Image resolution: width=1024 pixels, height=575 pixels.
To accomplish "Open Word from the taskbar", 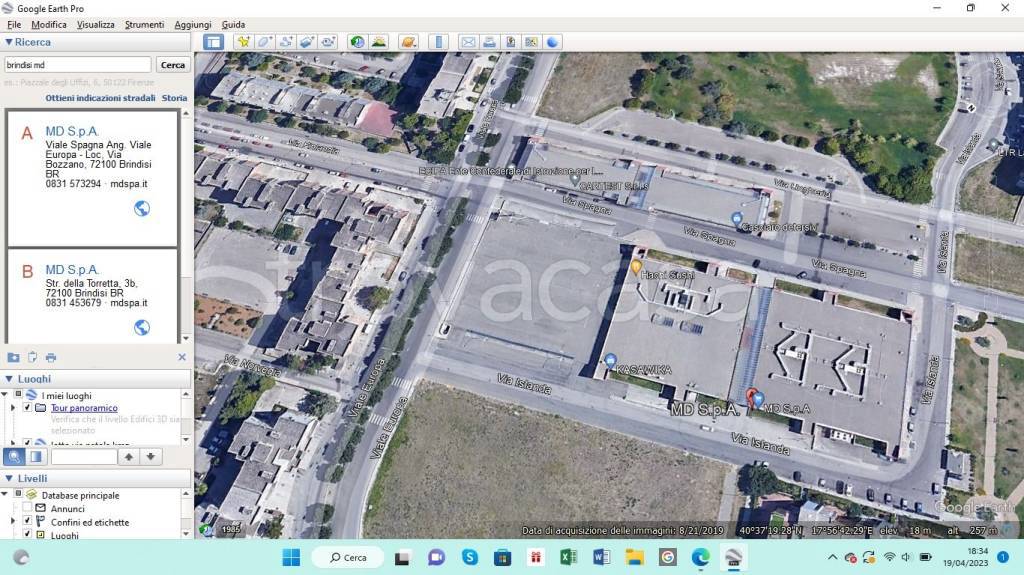I will (x=601, y=557).
